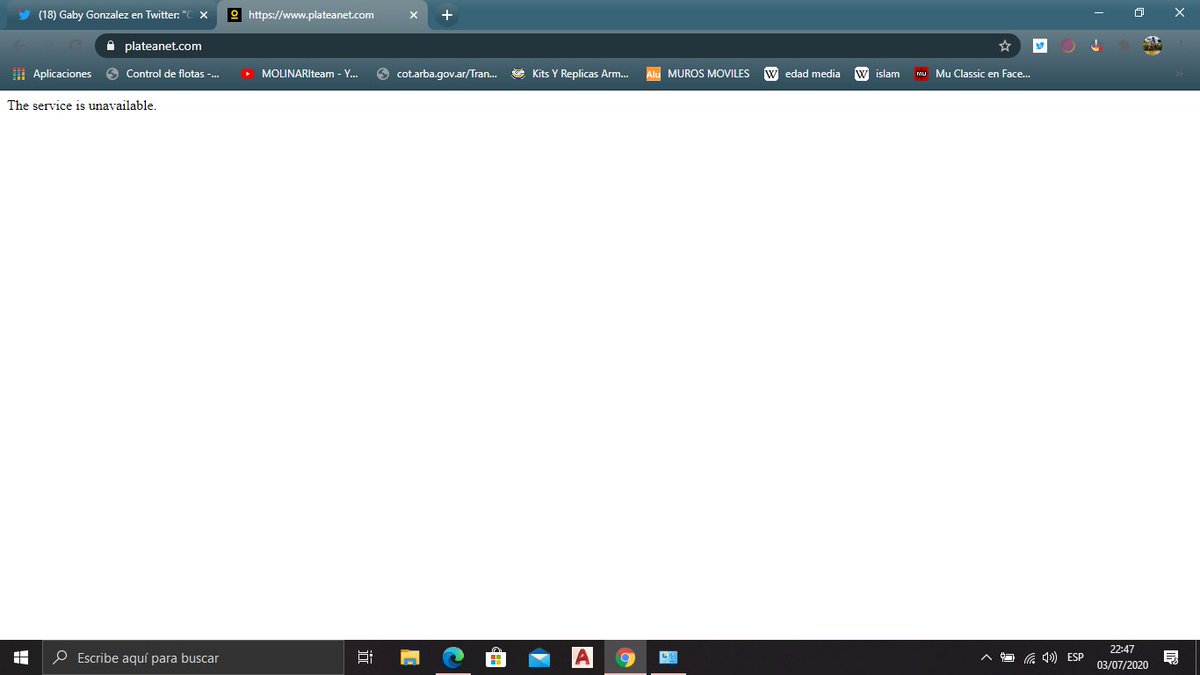Viewport: 1200px width, 675px height.
Task: Click the Chrome icon in the taskbar
Action: 625,657
